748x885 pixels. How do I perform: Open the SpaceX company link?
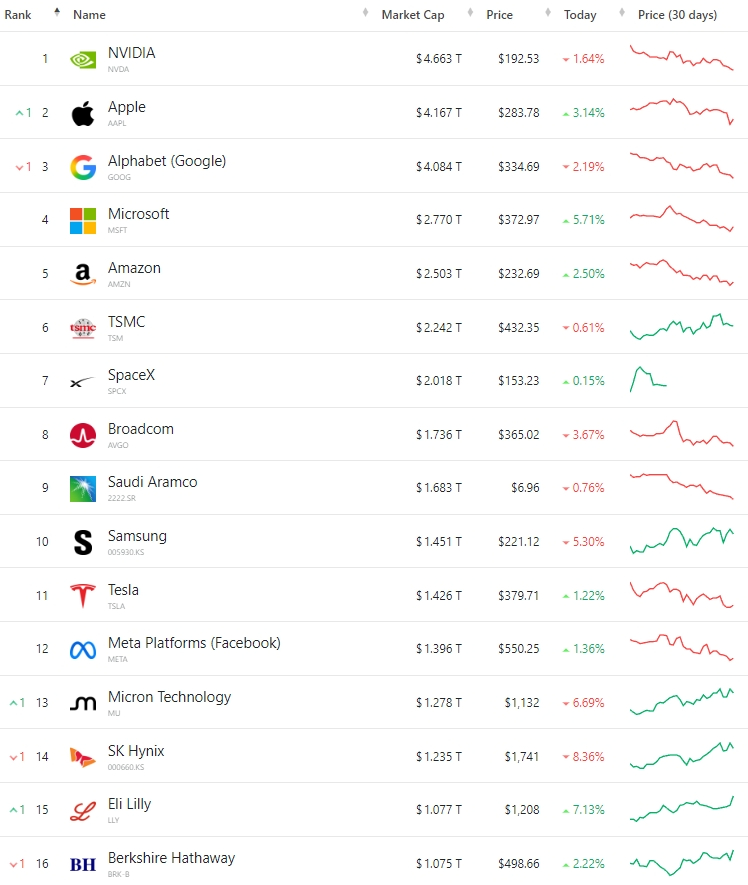point(131,375)
